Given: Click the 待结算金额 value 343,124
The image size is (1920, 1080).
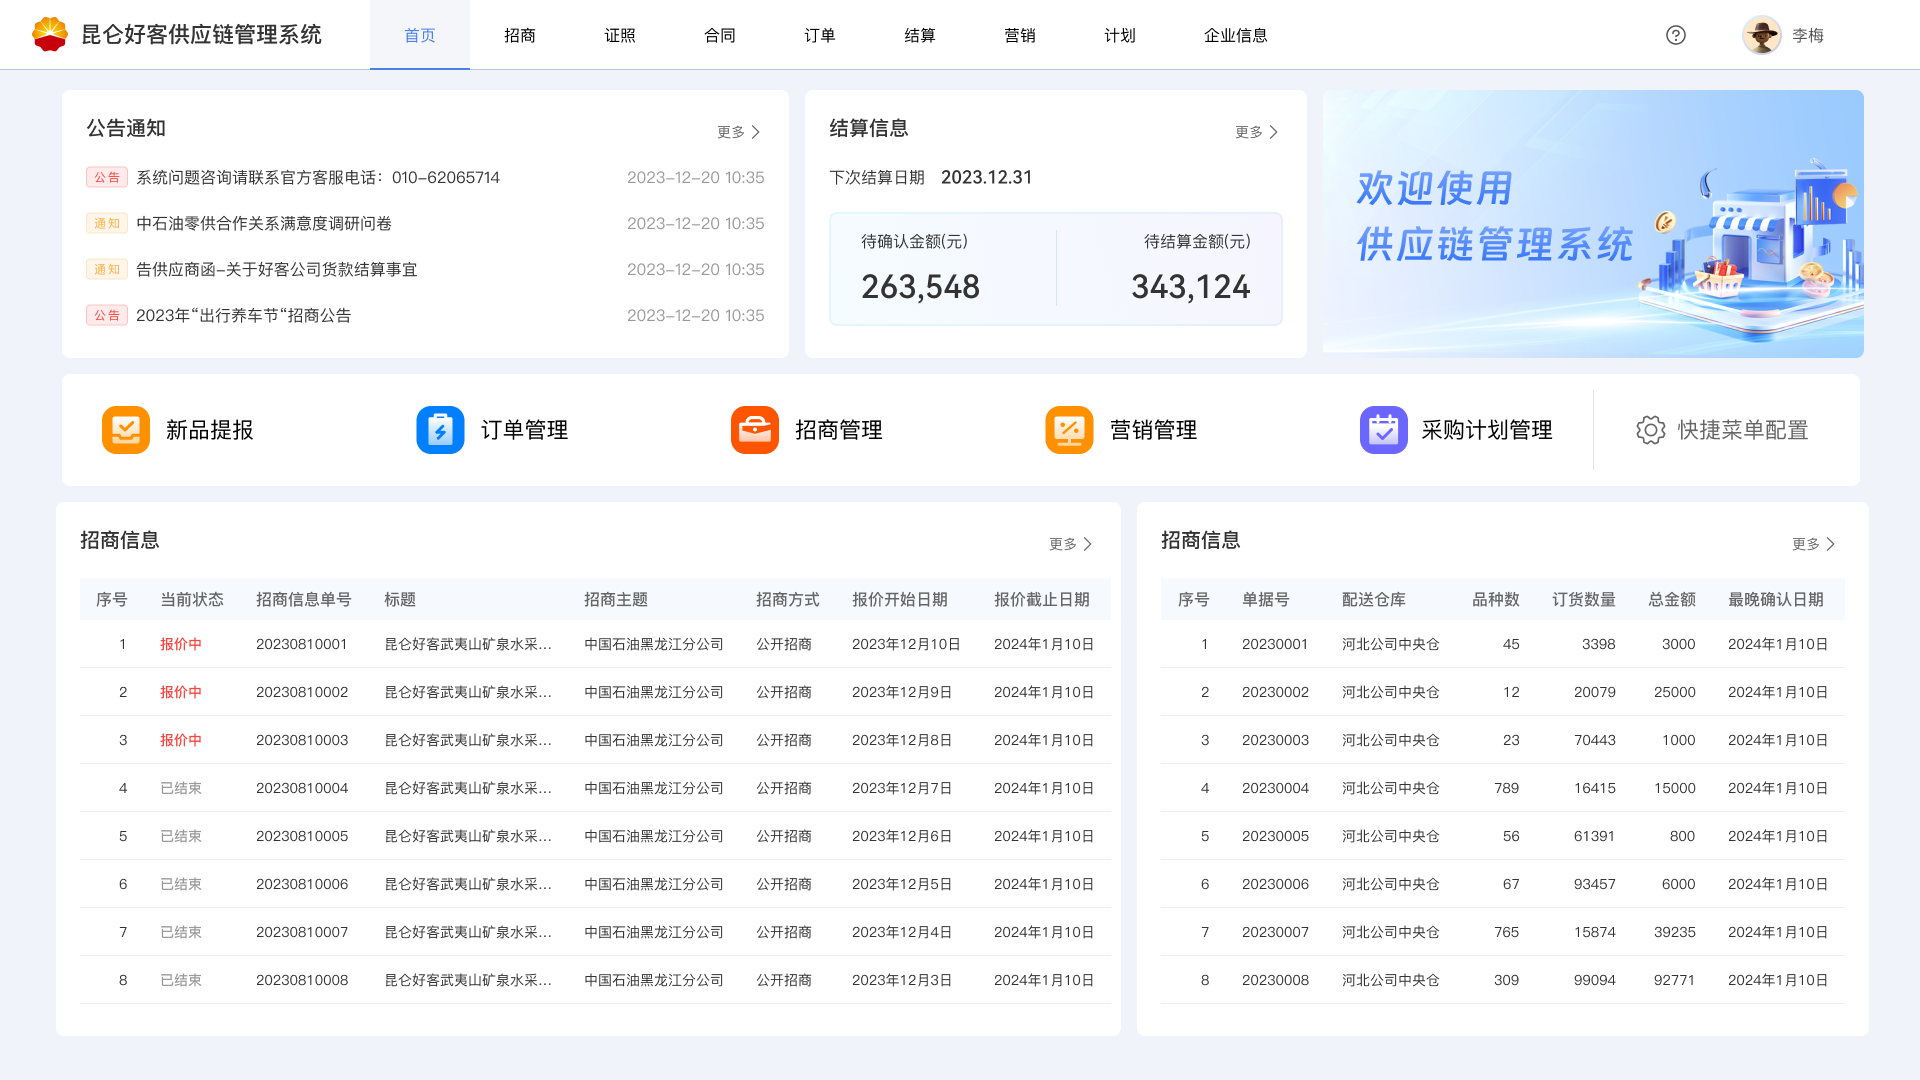Looking at the screenshot, I should (x=1191, y=287).
